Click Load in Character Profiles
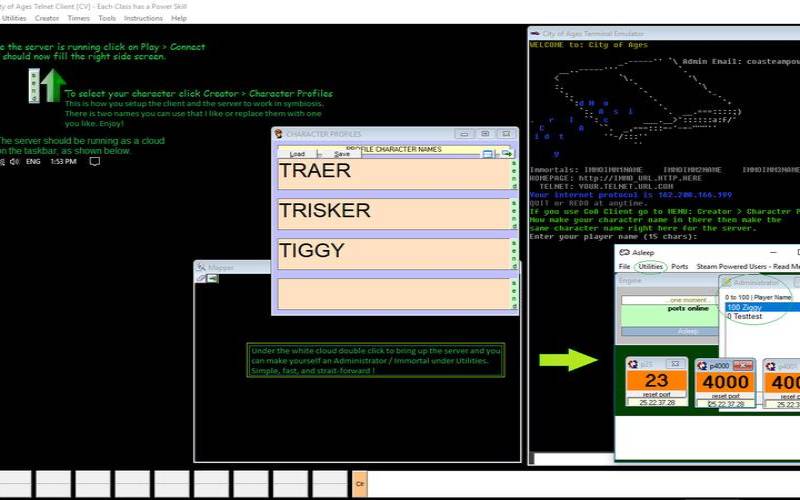This screenshot has width=800, height=500. (297, 154)
